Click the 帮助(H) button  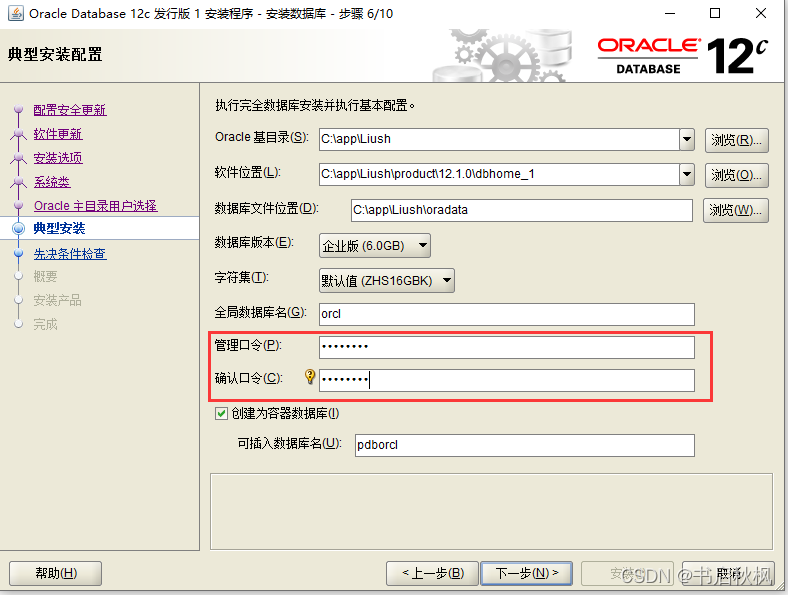click(56, 573)
